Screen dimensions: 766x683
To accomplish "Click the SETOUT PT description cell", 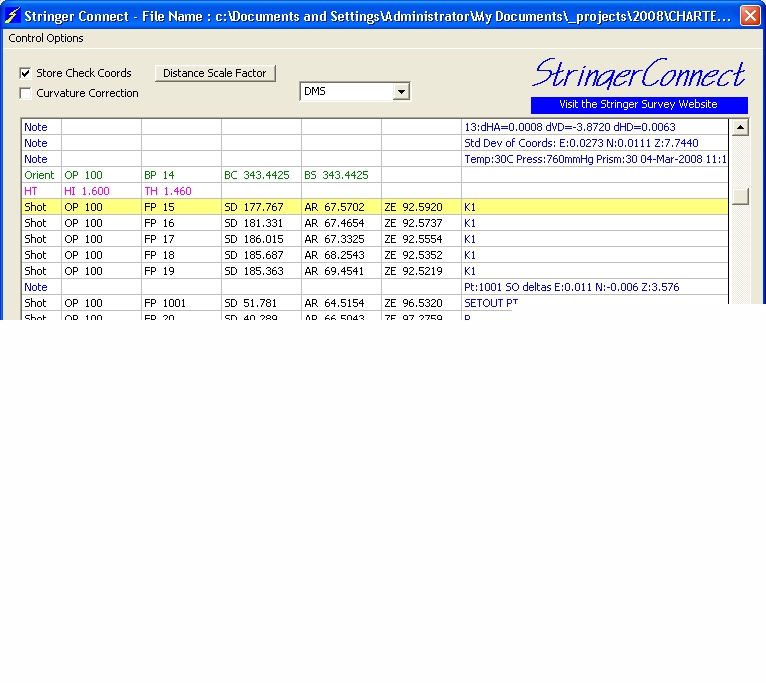I will tap(595, 303).
